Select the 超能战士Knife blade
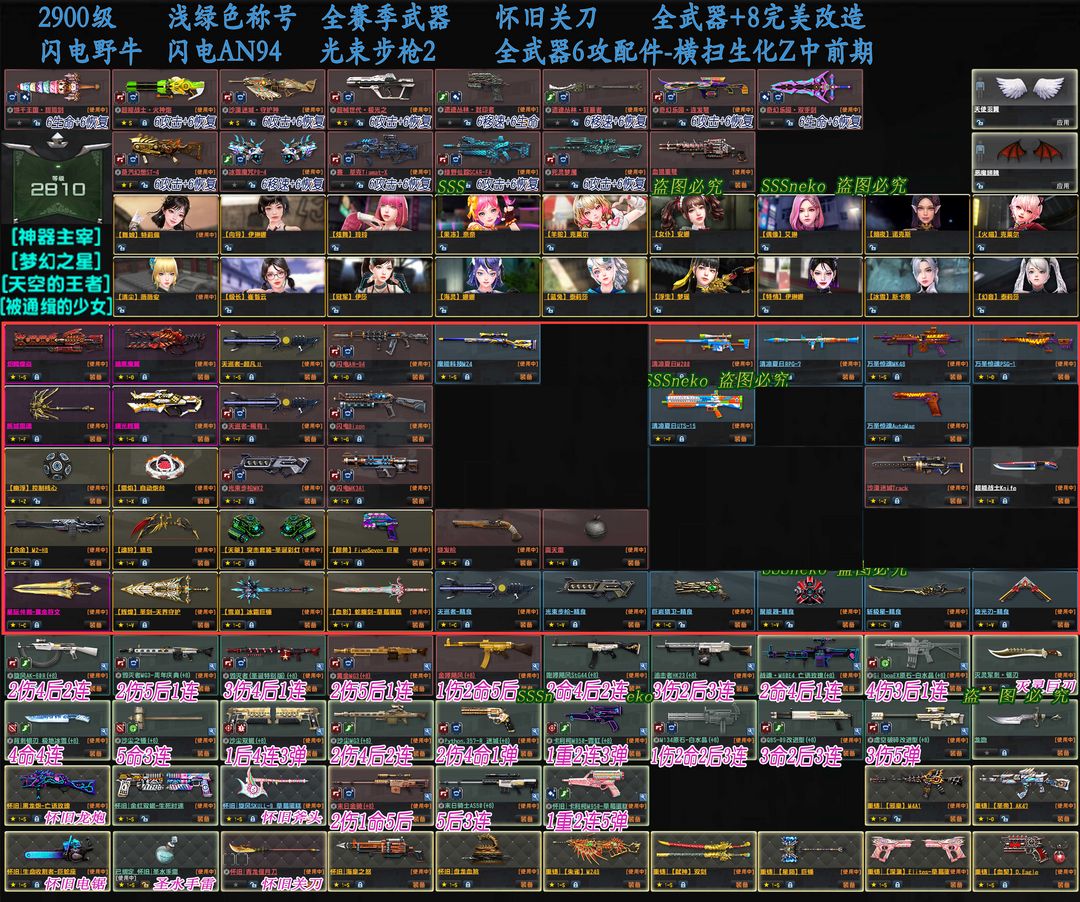 [x=1025, y=478]
